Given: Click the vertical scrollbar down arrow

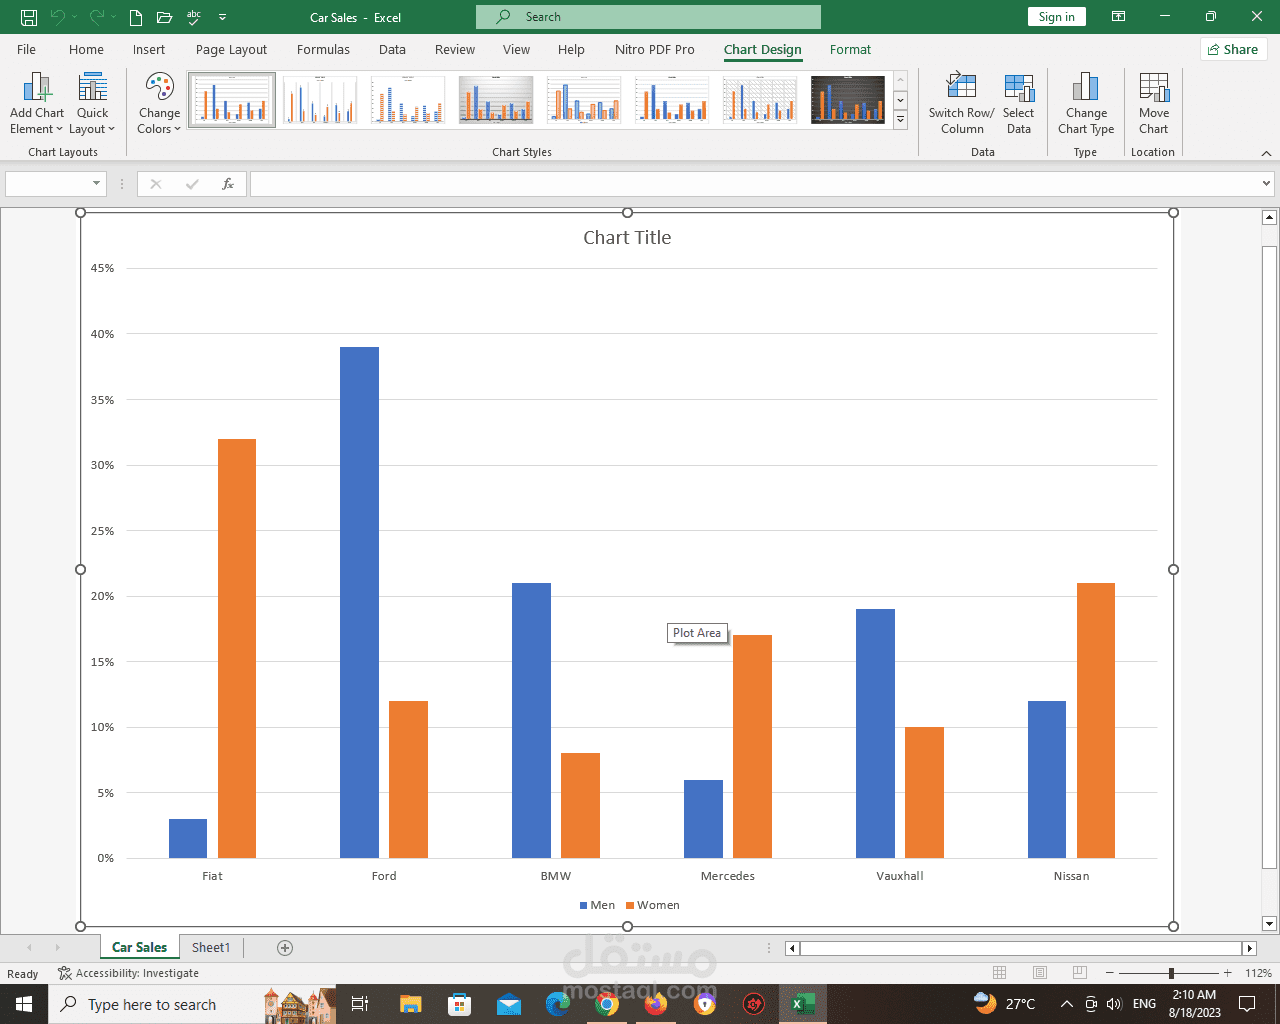Looking at the screenshot, I should [1269, 924].
